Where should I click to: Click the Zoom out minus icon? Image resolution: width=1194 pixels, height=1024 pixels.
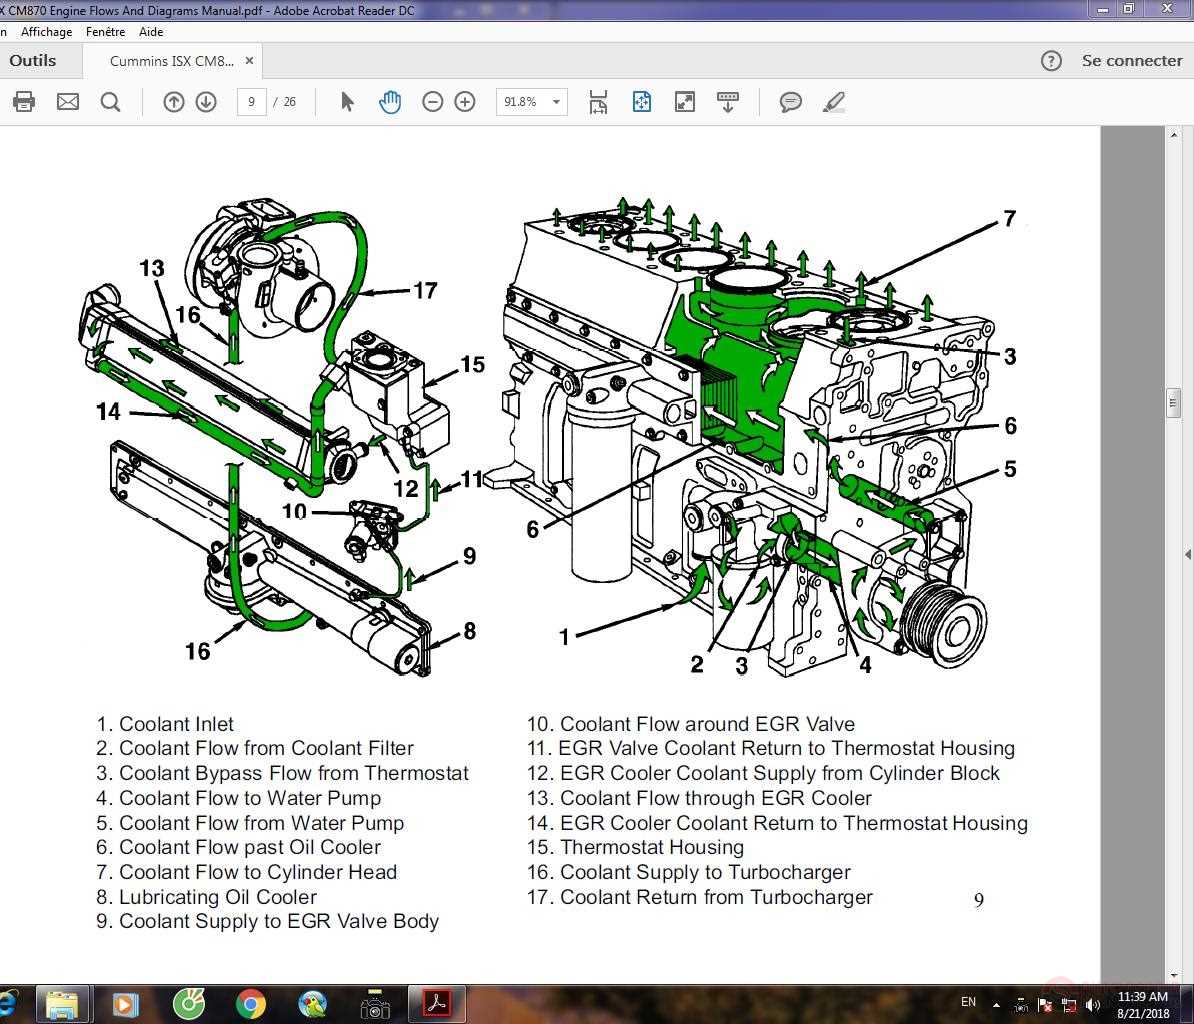[x=431, y=101]
